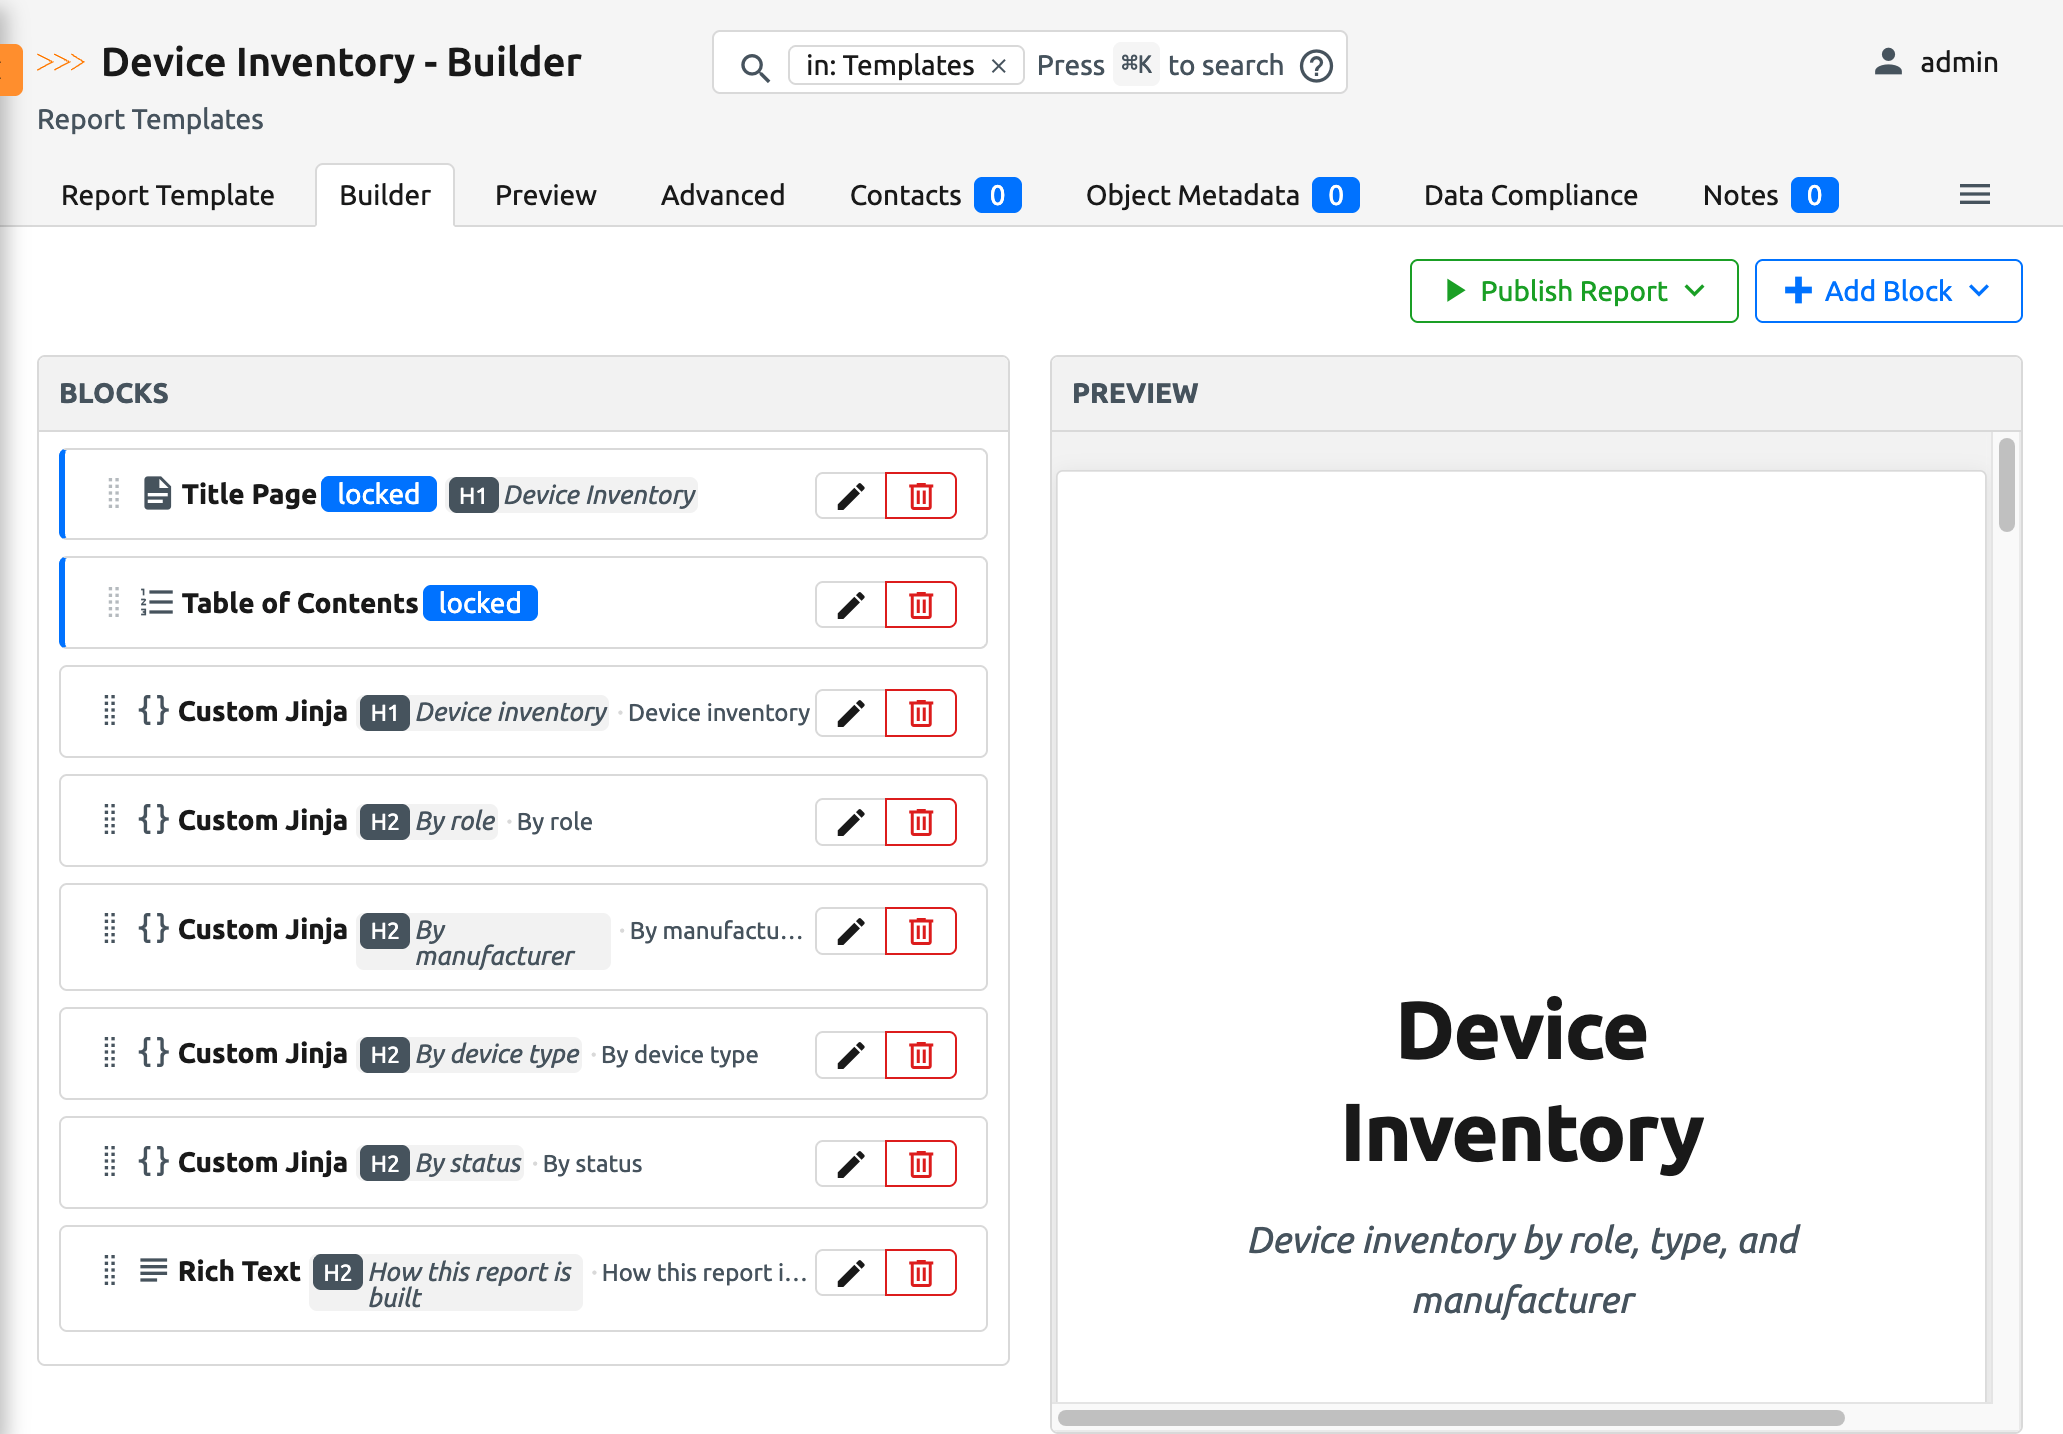Select the Builder tab
The width and height of the screenshot is (2063, 1434).
tap(385, 195)
